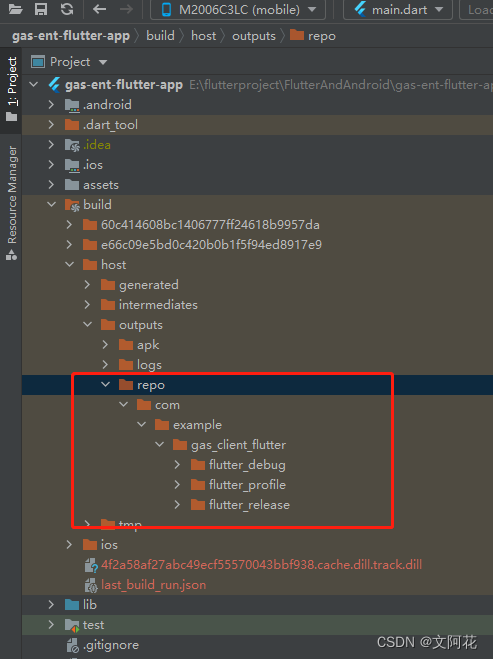Viewport: 493px width, 659px height.
Task: Click the Forward navigation arrow
Action: (x=126, y=9)
